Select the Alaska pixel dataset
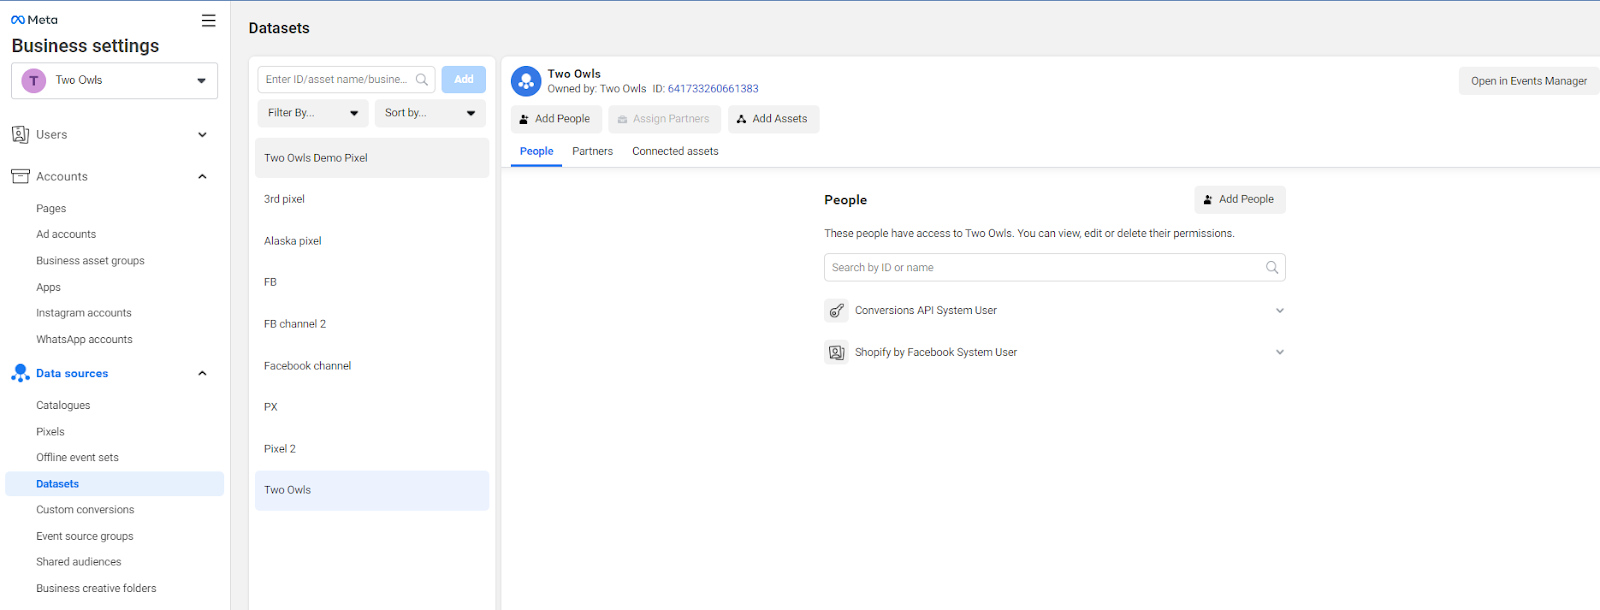Screen dimensions: 1600x610 point(372,241)
